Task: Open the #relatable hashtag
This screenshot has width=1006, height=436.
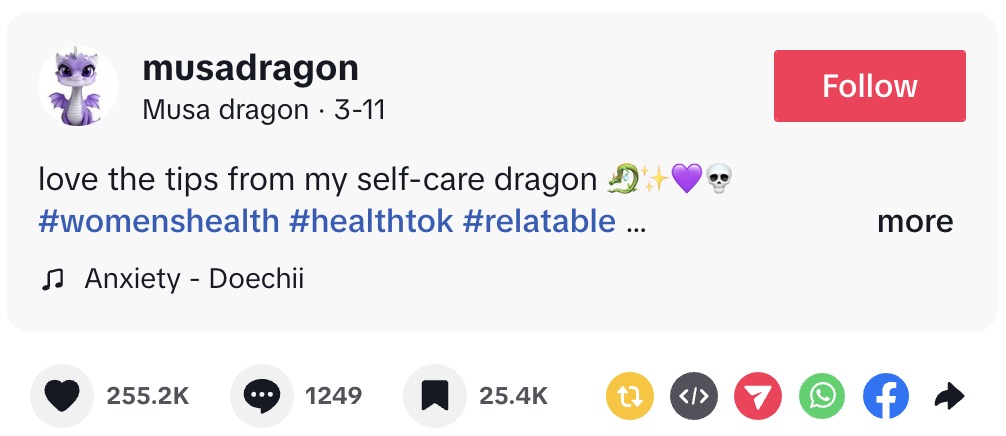Action: point(539,221)
